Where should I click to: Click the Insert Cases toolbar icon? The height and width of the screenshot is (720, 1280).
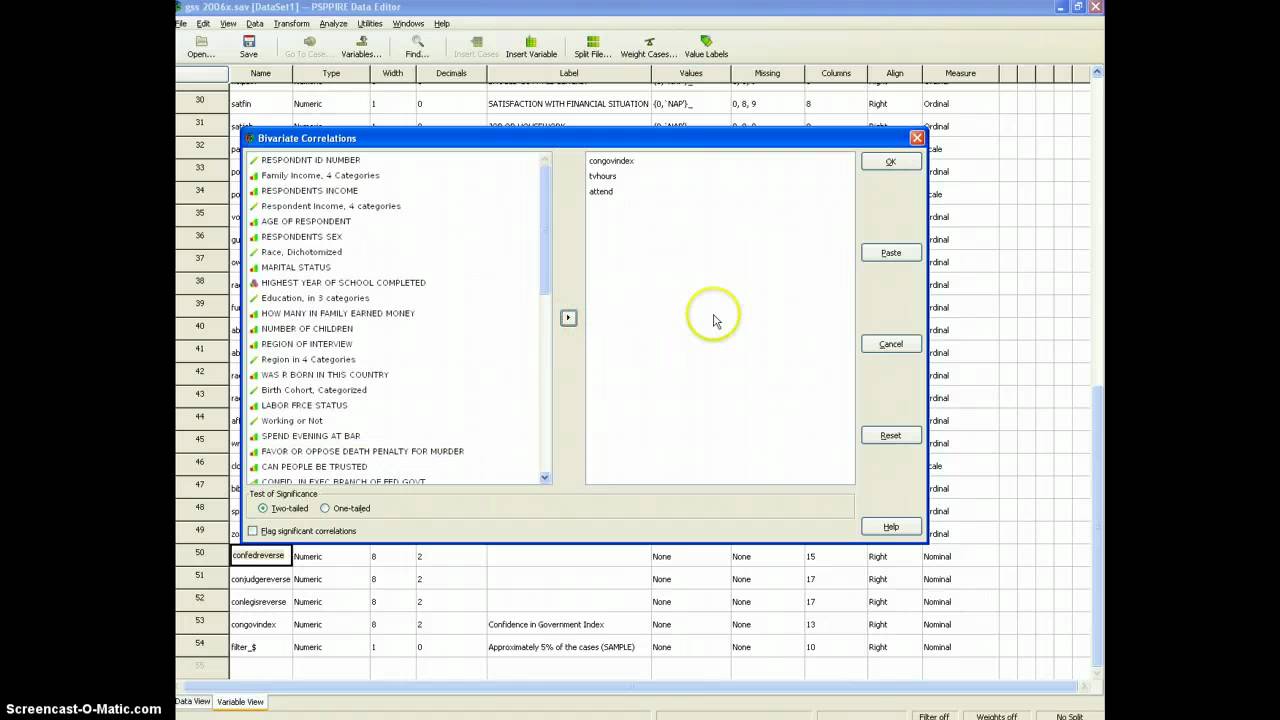pyautogui.click(x=476, y=47)
